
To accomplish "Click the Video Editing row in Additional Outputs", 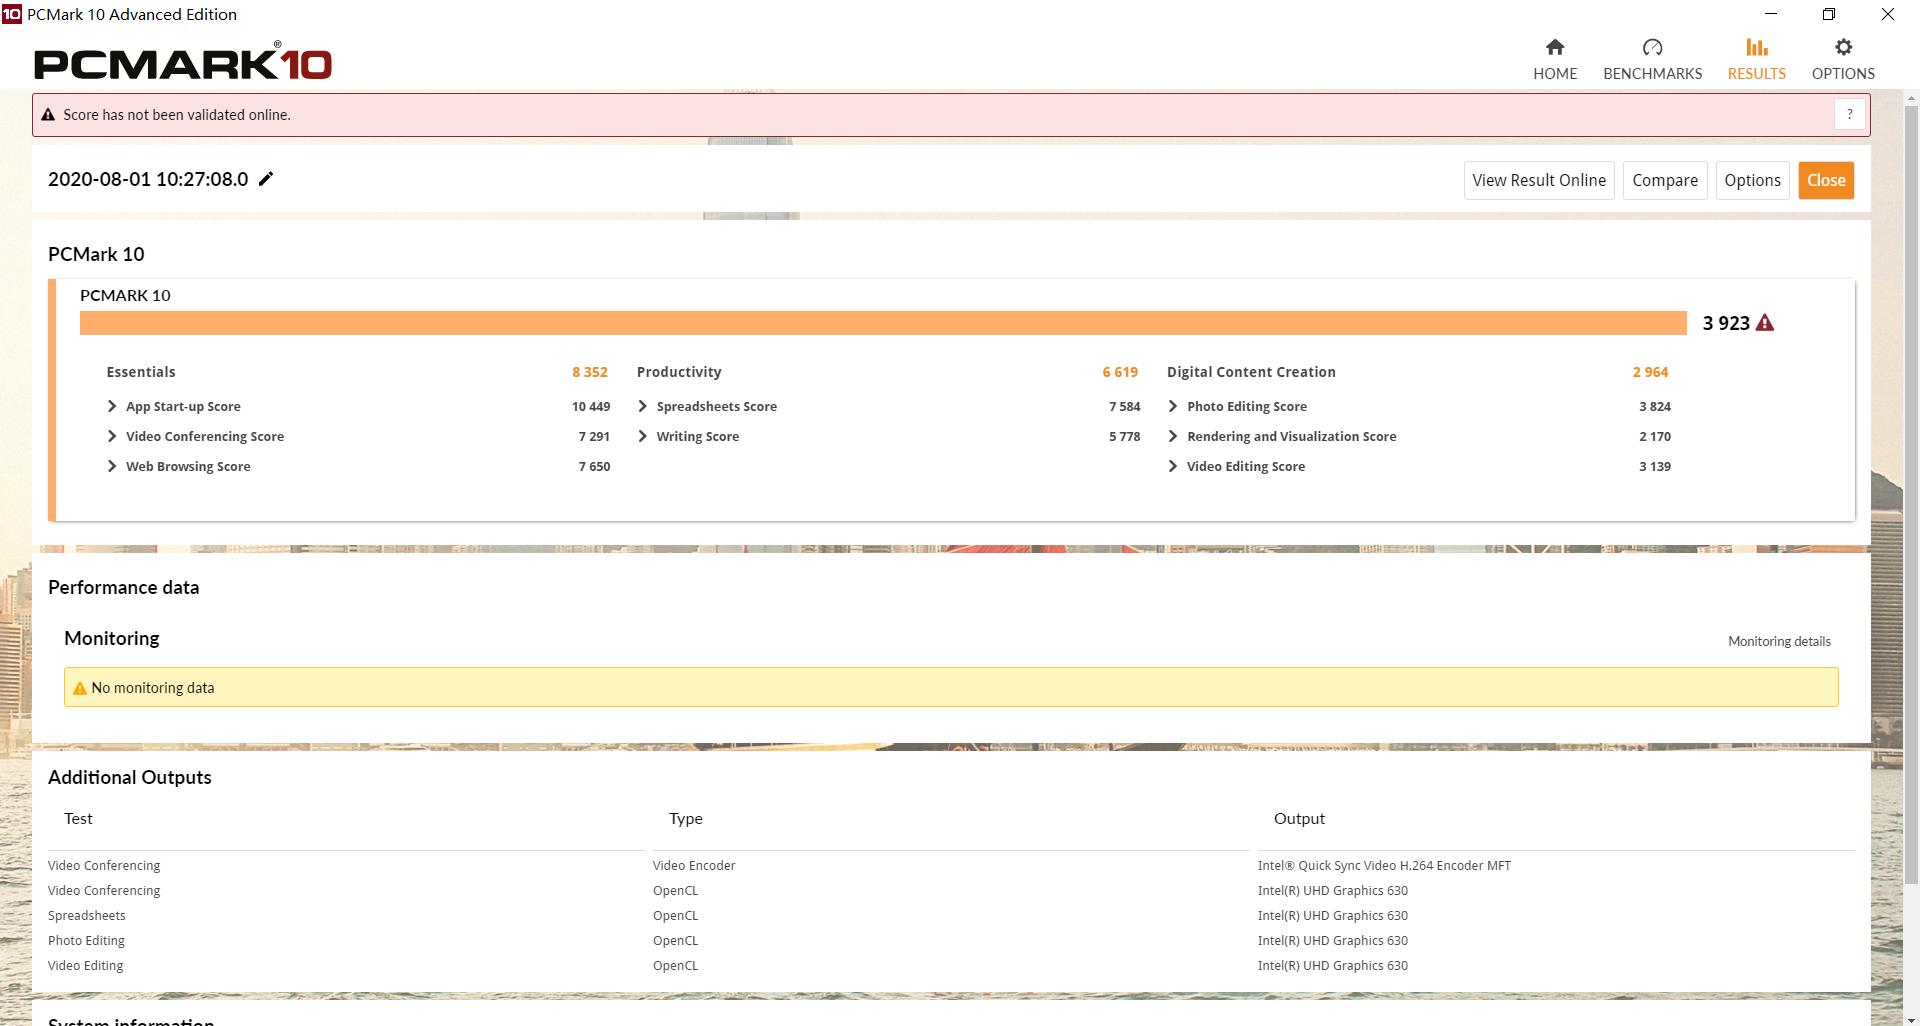I will (951, 966).
